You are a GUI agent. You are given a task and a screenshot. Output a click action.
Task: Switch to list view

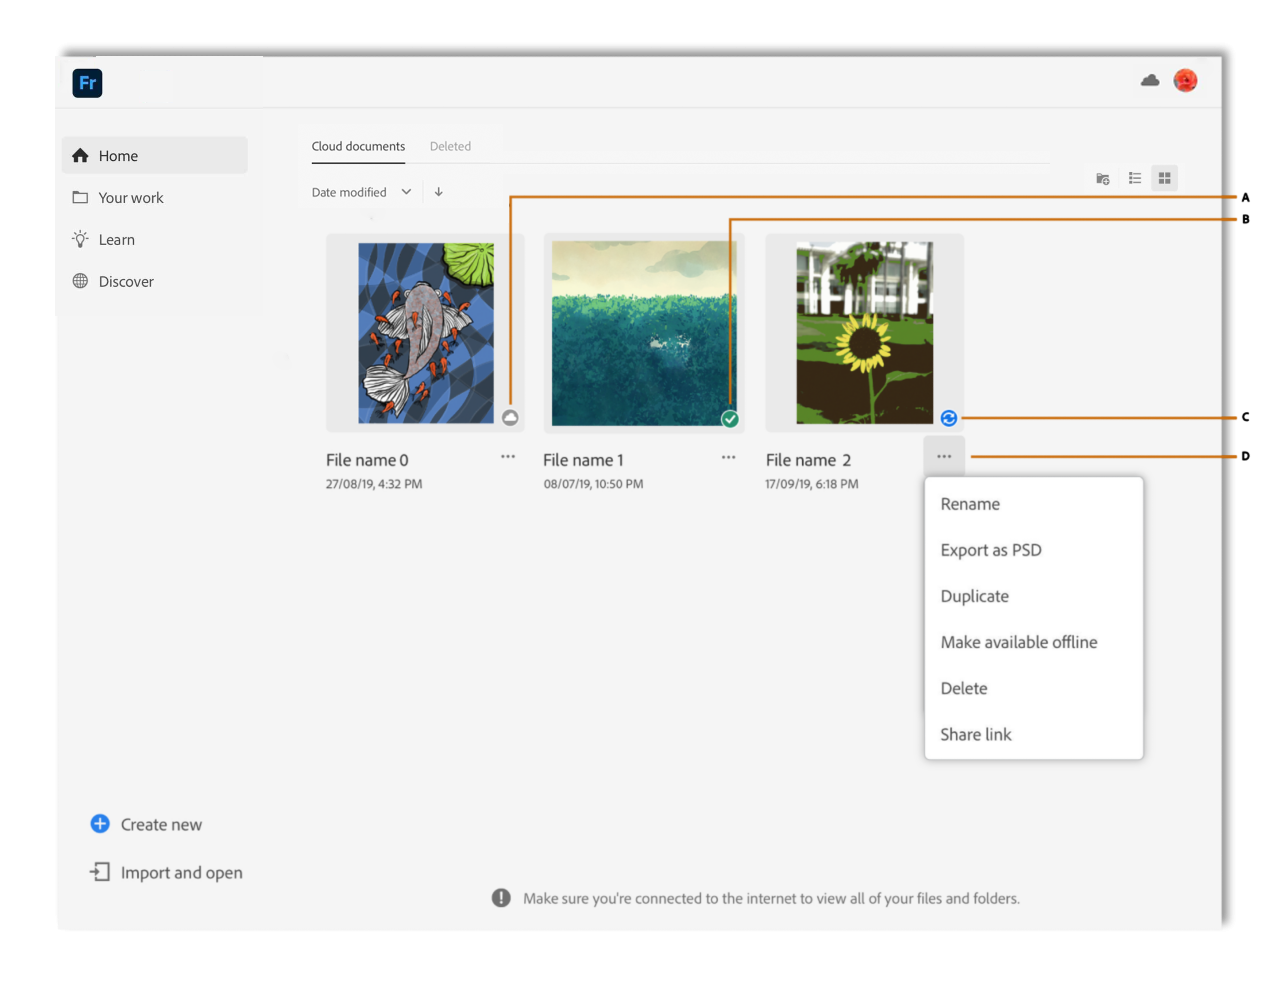(x=1135, y=178)
